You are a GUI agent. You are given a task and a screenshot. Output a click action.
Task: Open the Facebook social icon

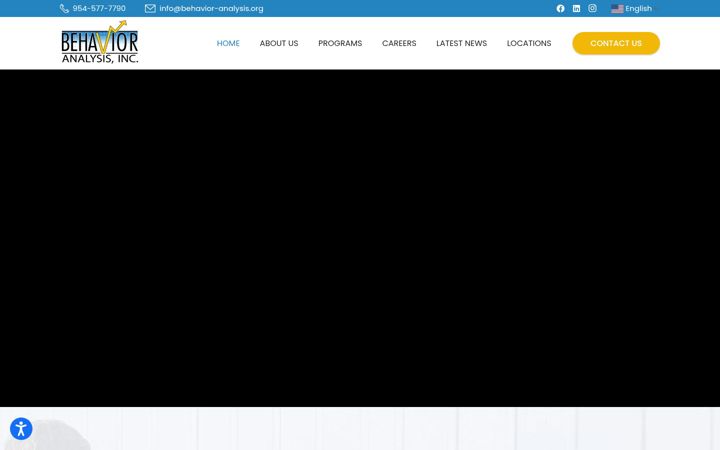pos(560,8)
